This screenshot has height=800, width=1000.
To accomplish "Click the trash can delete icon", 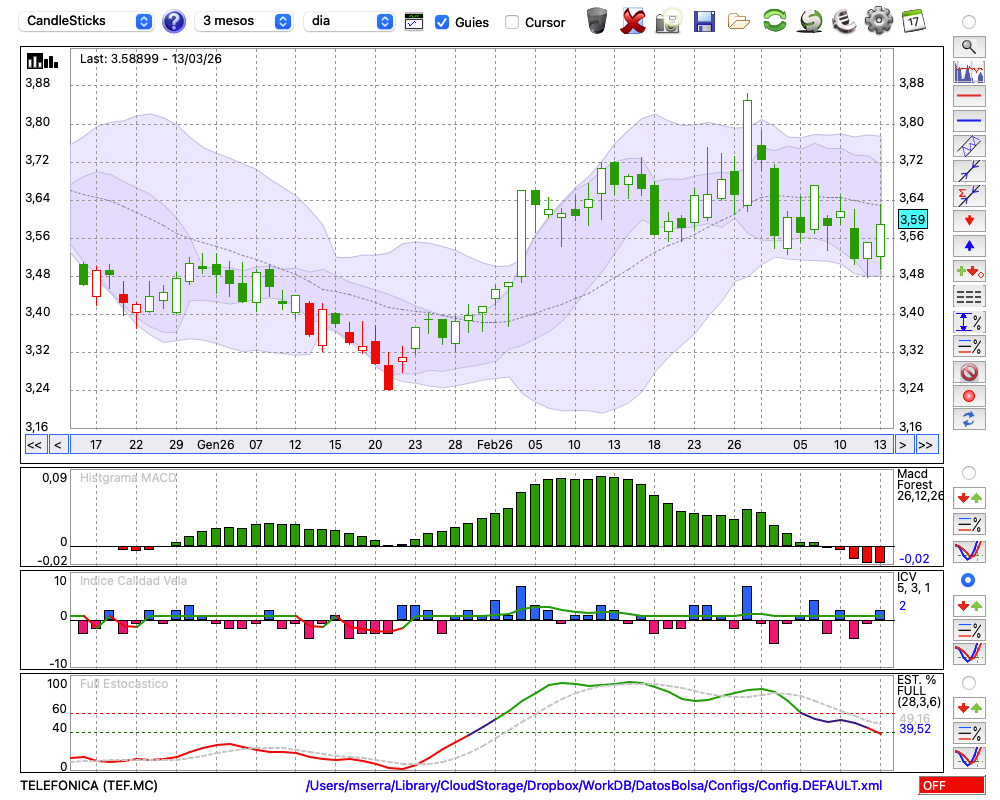I will point(597,21).
